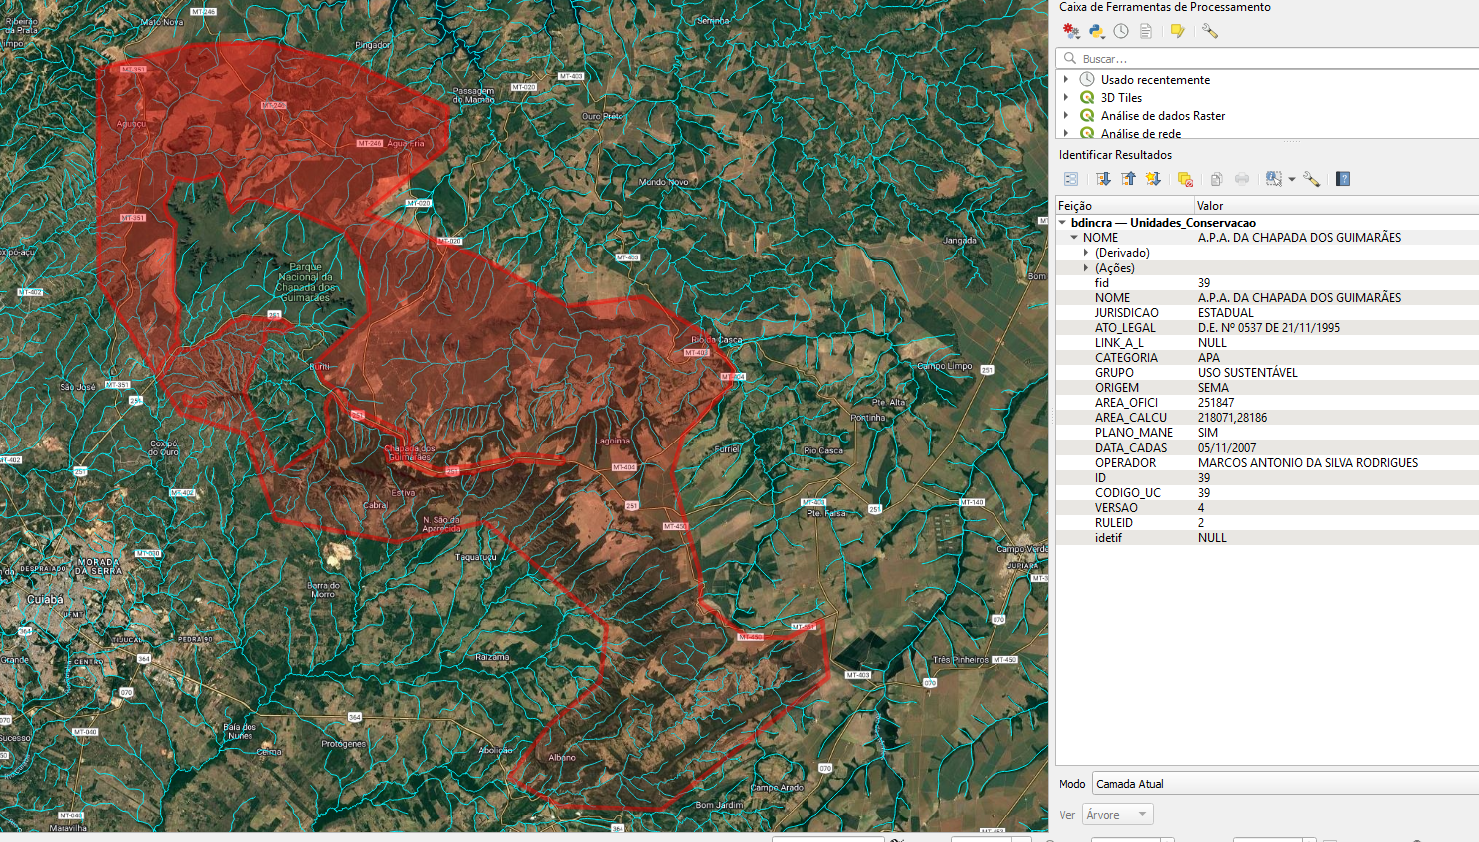Open identify results help
The width and height of the screenshot is (1479, 842).
click(1343, 179)
